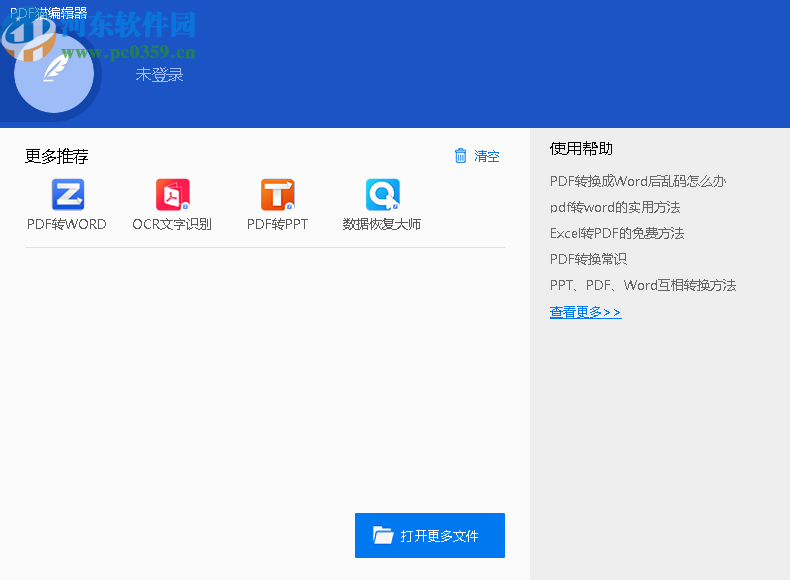The height and width of the screenshot is (580, 790).
Task: Open help article Excel转PDF的免费方法
Action: (x=617, y=233)
